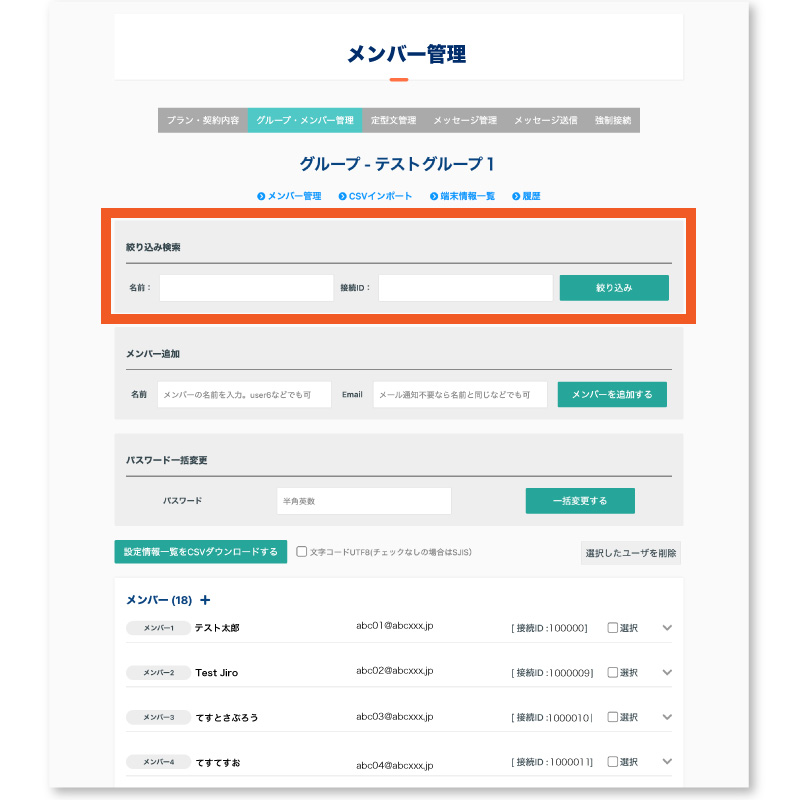The height and width of the screenshot is (800, 800).
Task: Check the 選択 box for テスト太郎
Action: [x=613, y=628]
